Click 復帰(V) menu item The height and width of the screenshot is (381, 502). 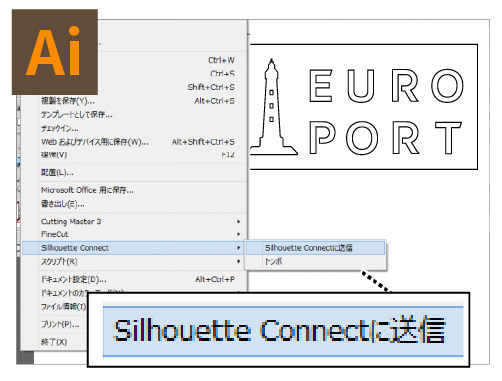[133, 155]
